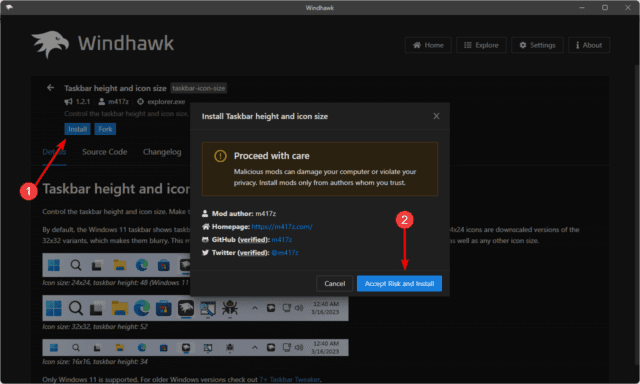This screenshot has height=384, width=640.
Task: Click the 'Icon size: 16x16, taskbar height: 34' caption
Action: tap(95, 362)
